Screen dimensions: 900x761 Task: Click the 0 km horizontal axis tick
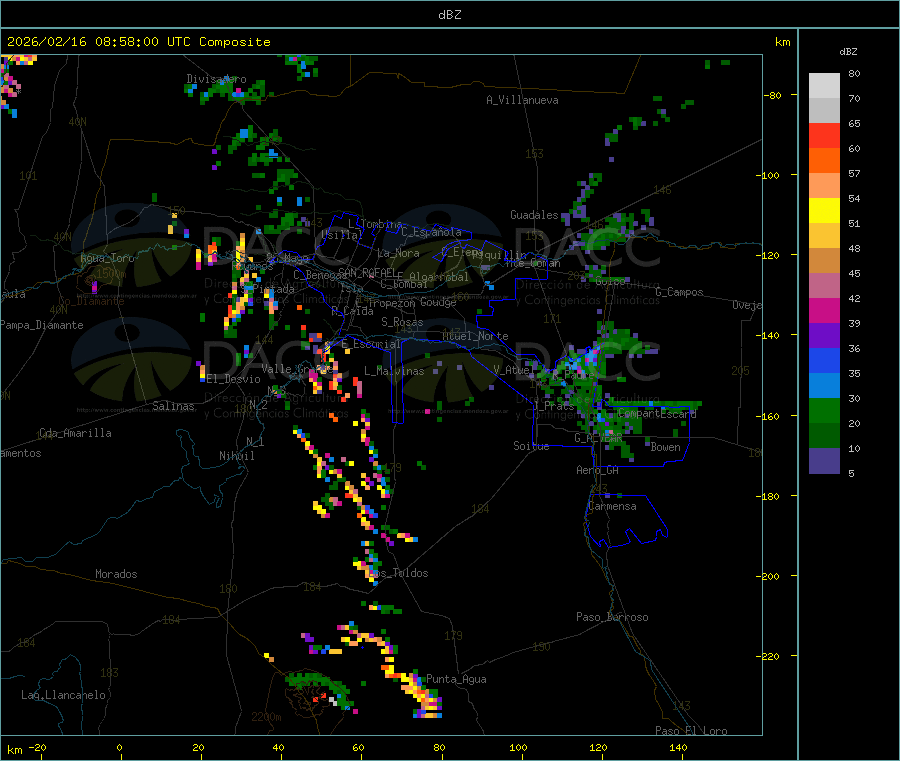(119, 747)
